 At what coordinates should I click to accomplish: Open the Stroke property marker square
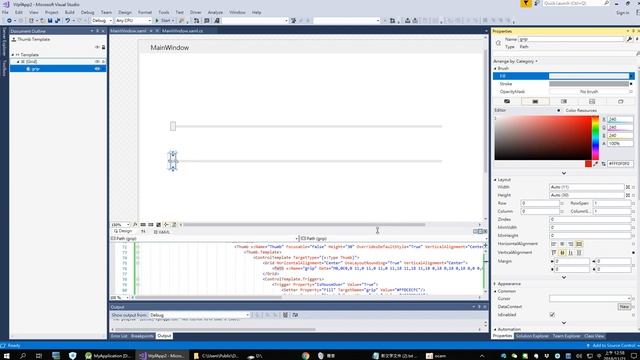point(631,84)
